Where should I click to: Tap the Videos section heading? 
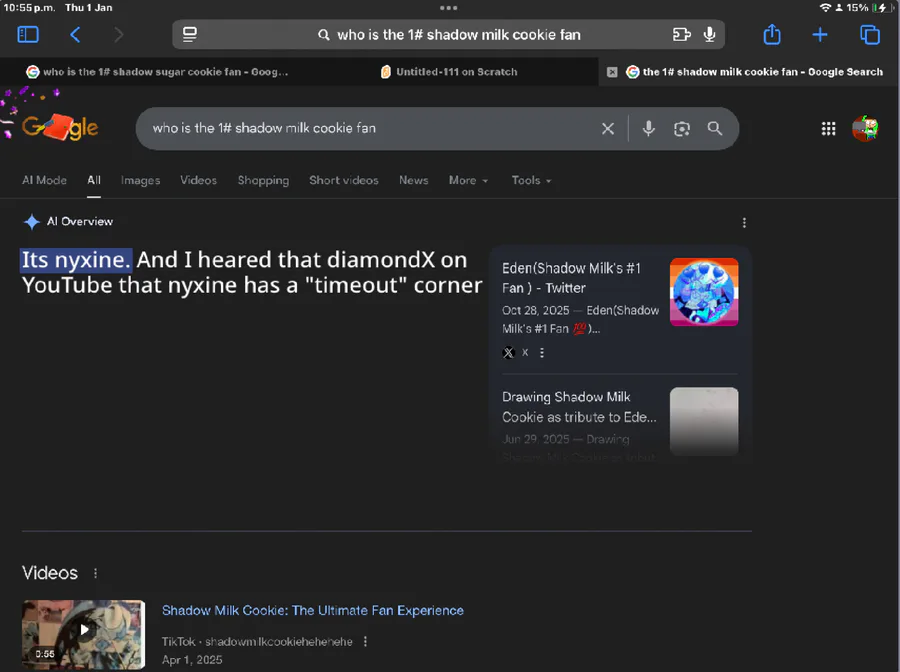pos(50,573)
